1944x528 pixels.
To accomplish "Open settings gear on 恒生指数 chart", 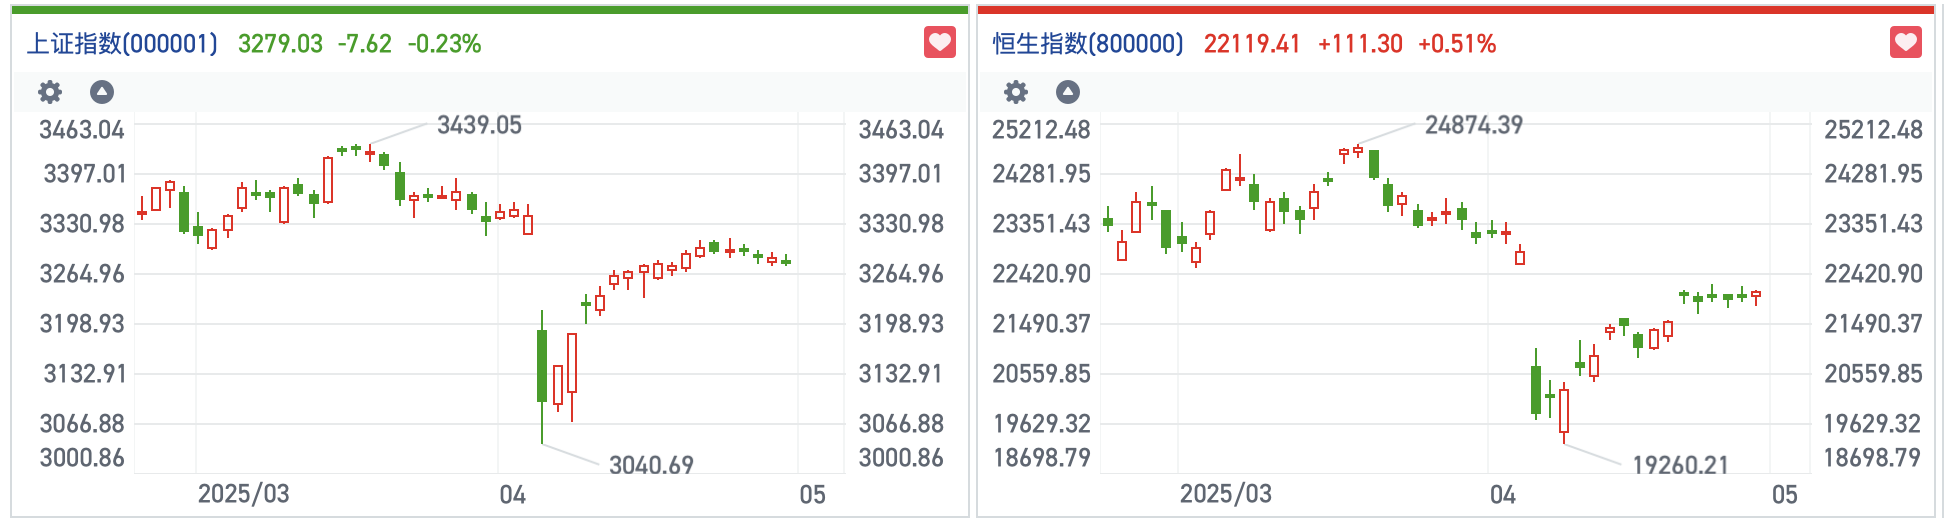I will click(x=1016, y=93).
